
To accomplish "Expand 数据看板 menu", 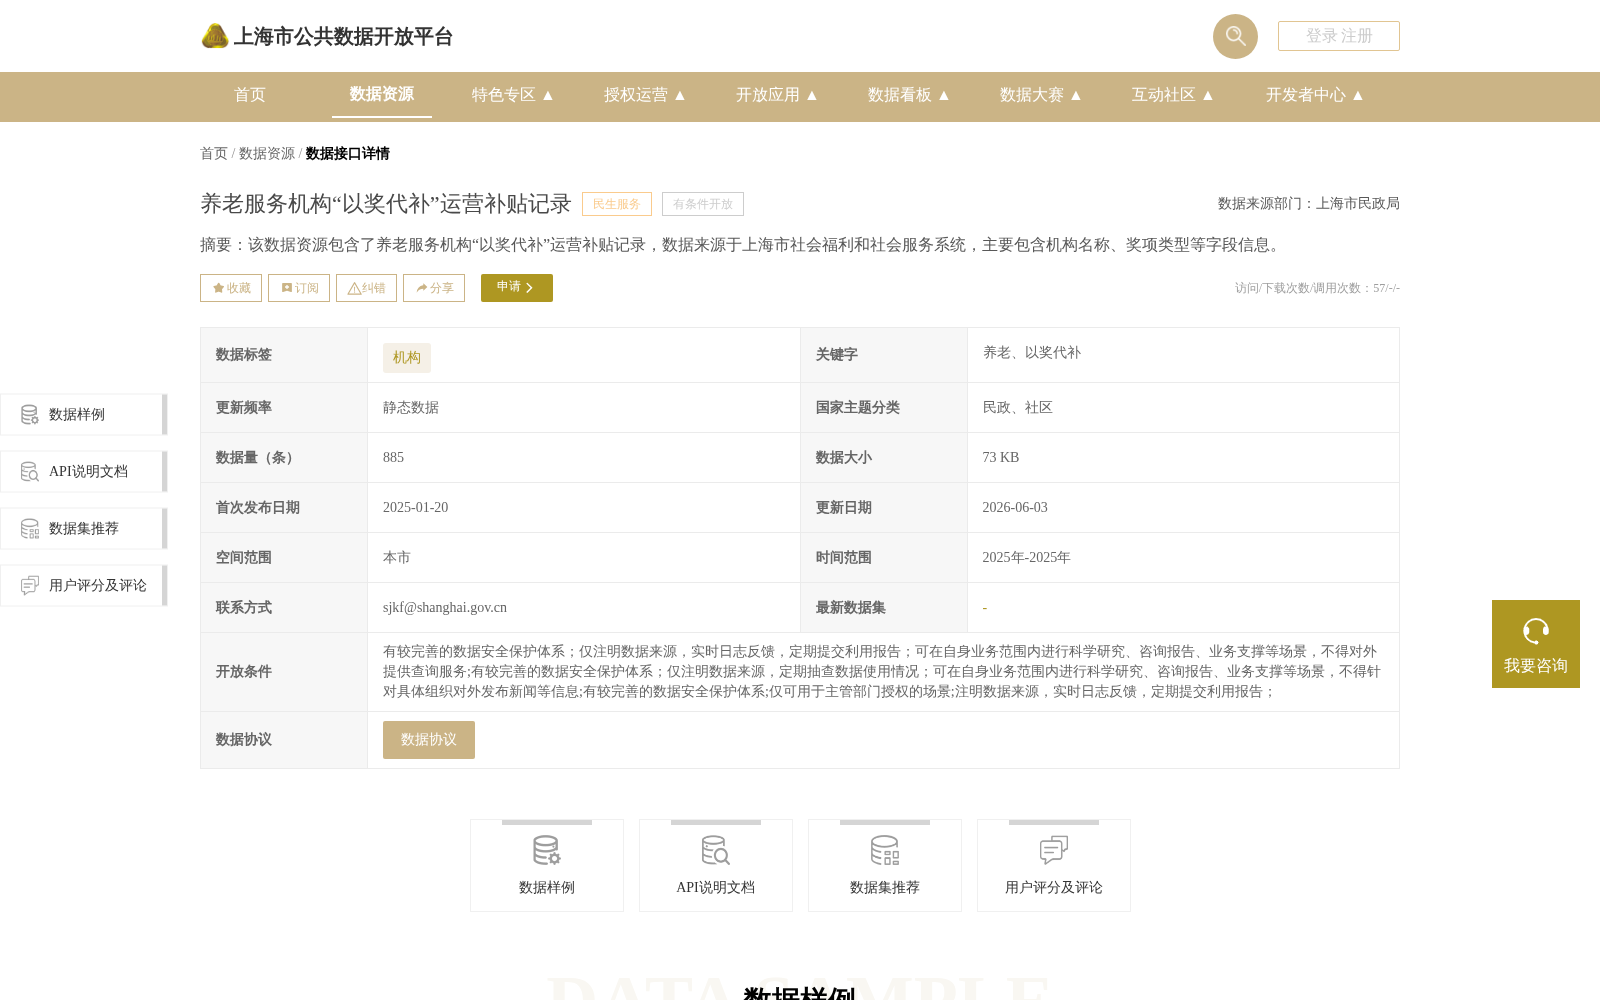I will [x=909, y=95].
